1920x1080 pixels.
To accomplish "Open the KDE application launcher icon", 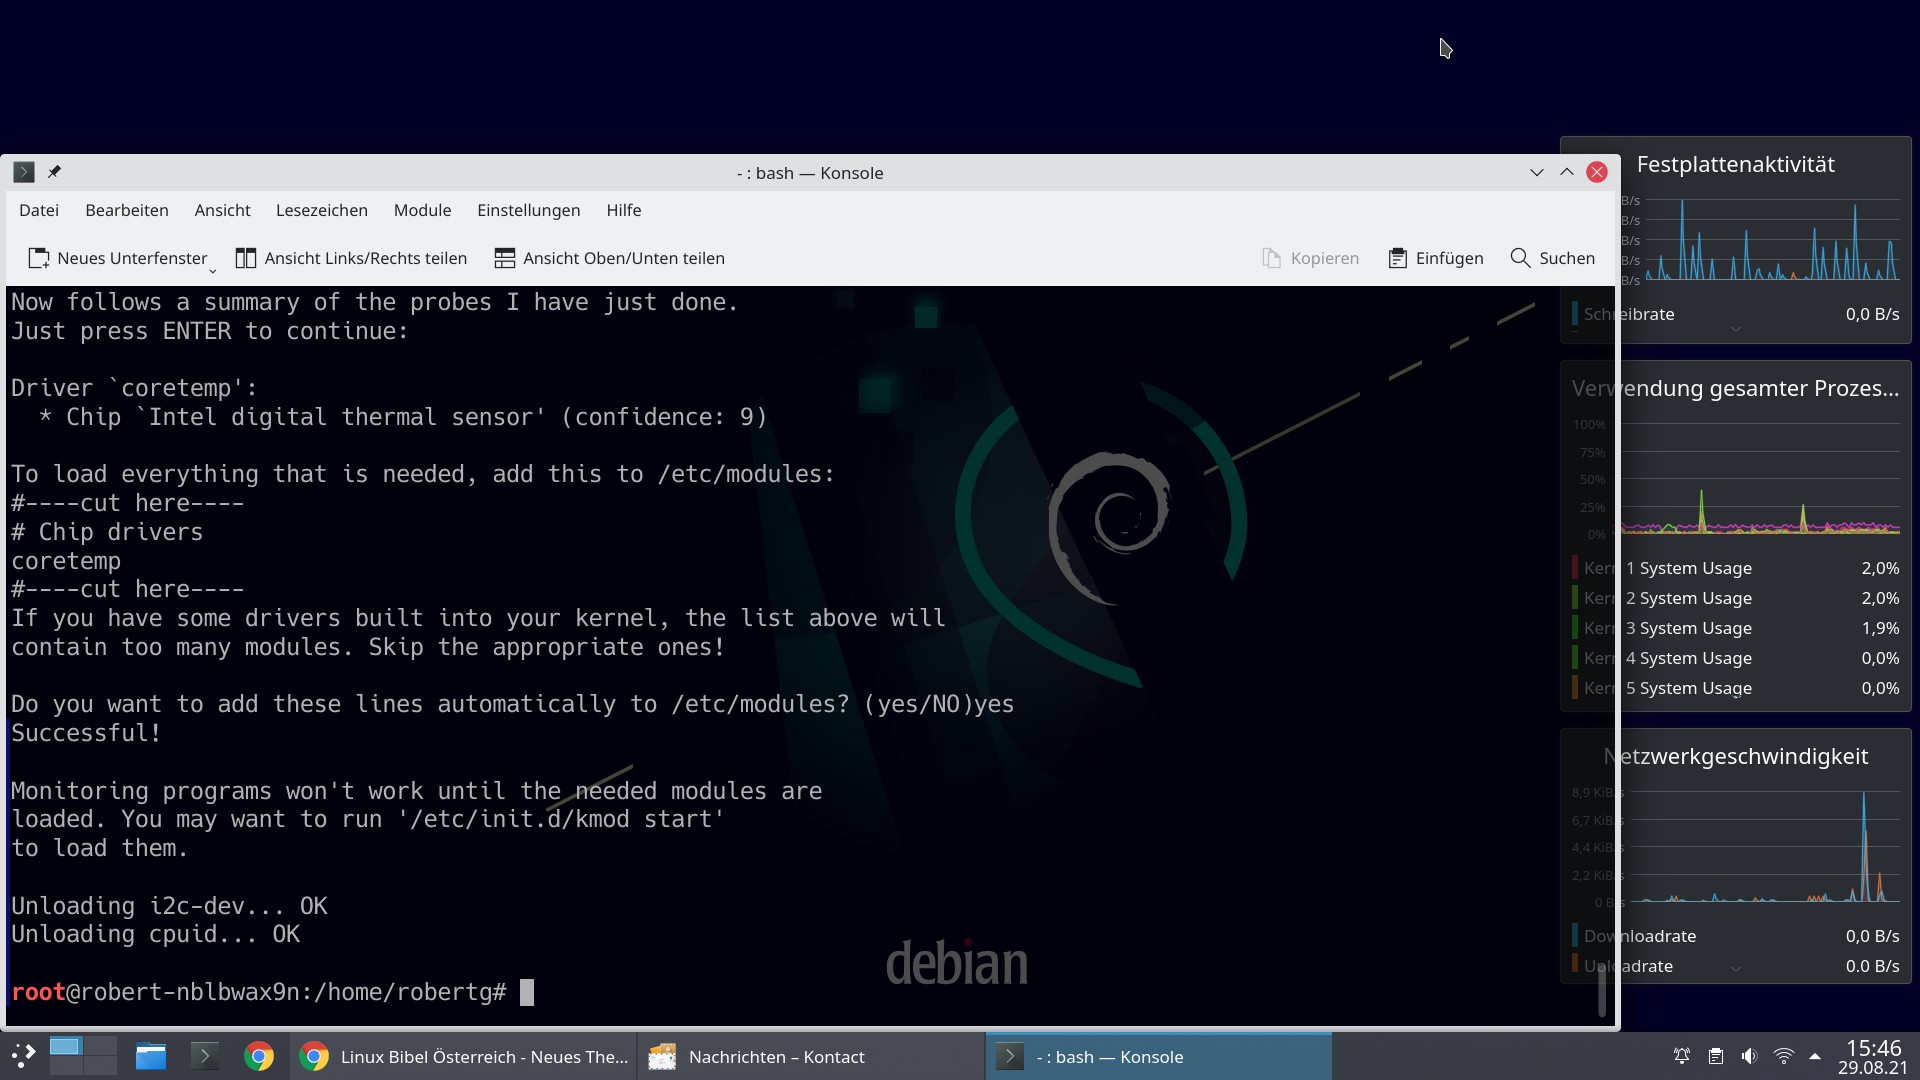I will point(21,1056).
